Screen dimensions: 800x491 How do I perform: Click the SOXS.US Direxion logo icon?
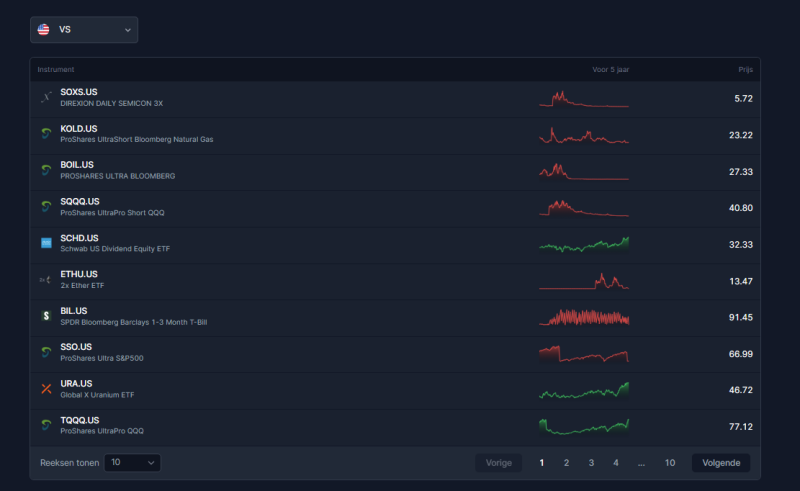(x=46, y=97)
